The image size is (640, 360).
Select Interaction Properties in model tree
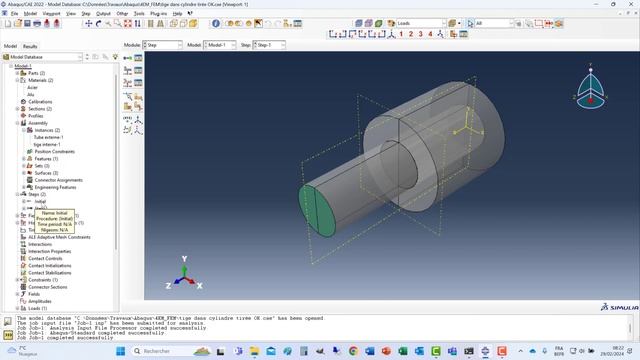coord(49,251)
